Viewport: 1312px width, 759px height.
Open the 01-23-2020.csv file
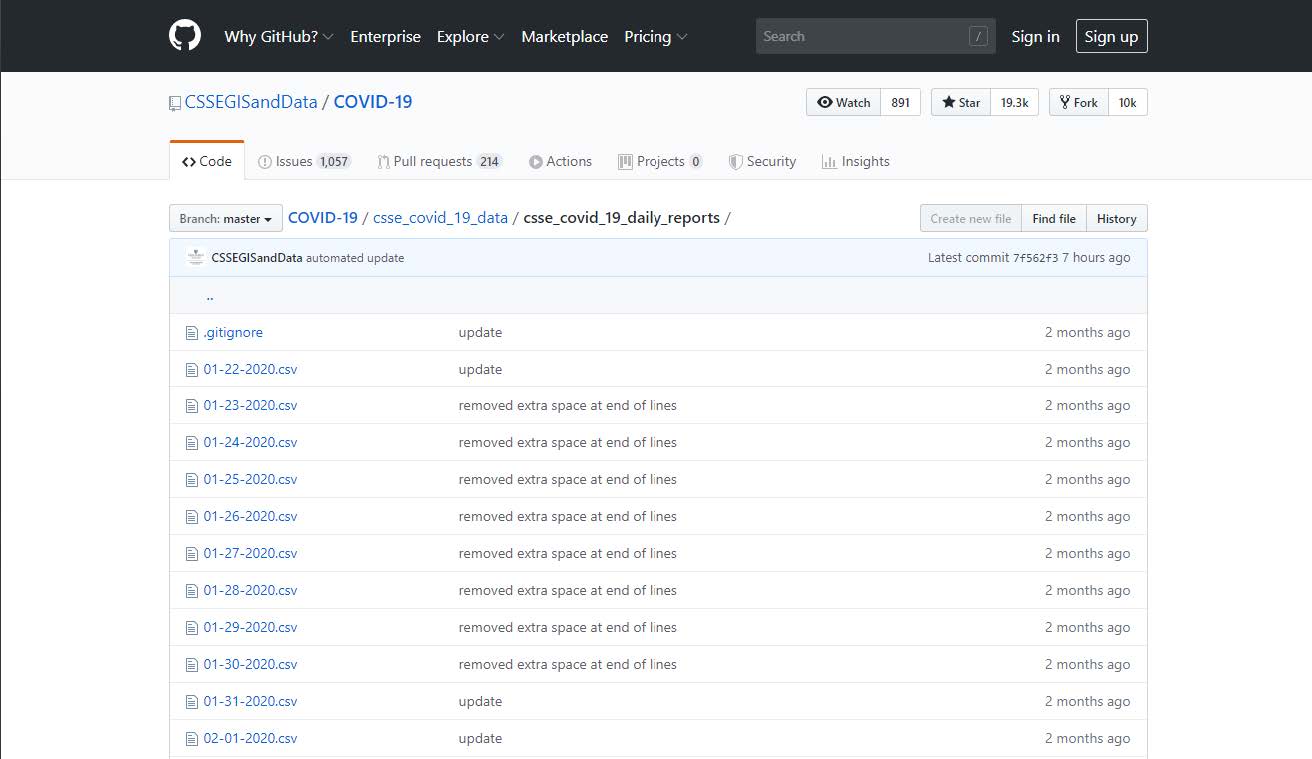click(250, 405)
